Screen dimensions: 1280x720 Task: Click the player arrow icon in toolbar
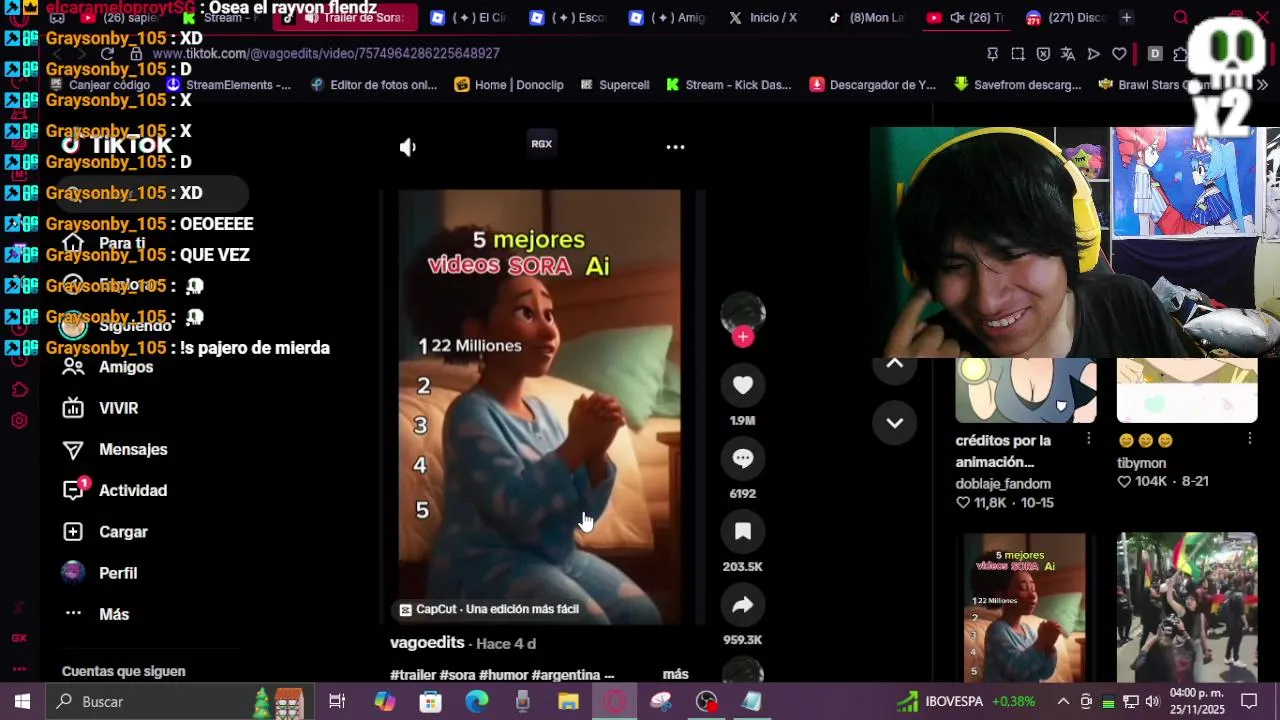1094,54
